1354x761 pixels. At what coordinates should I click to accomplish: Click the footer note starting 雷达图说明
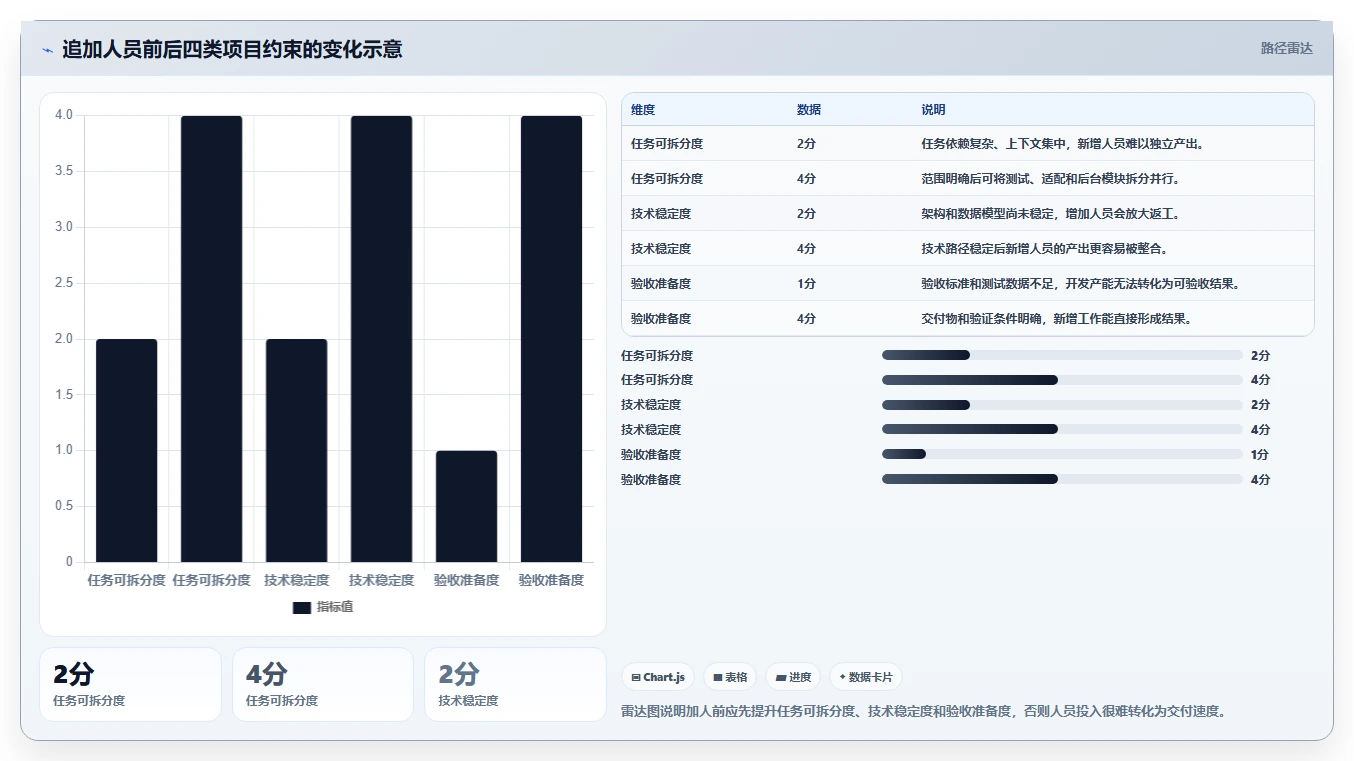click(x=924, y=712)
